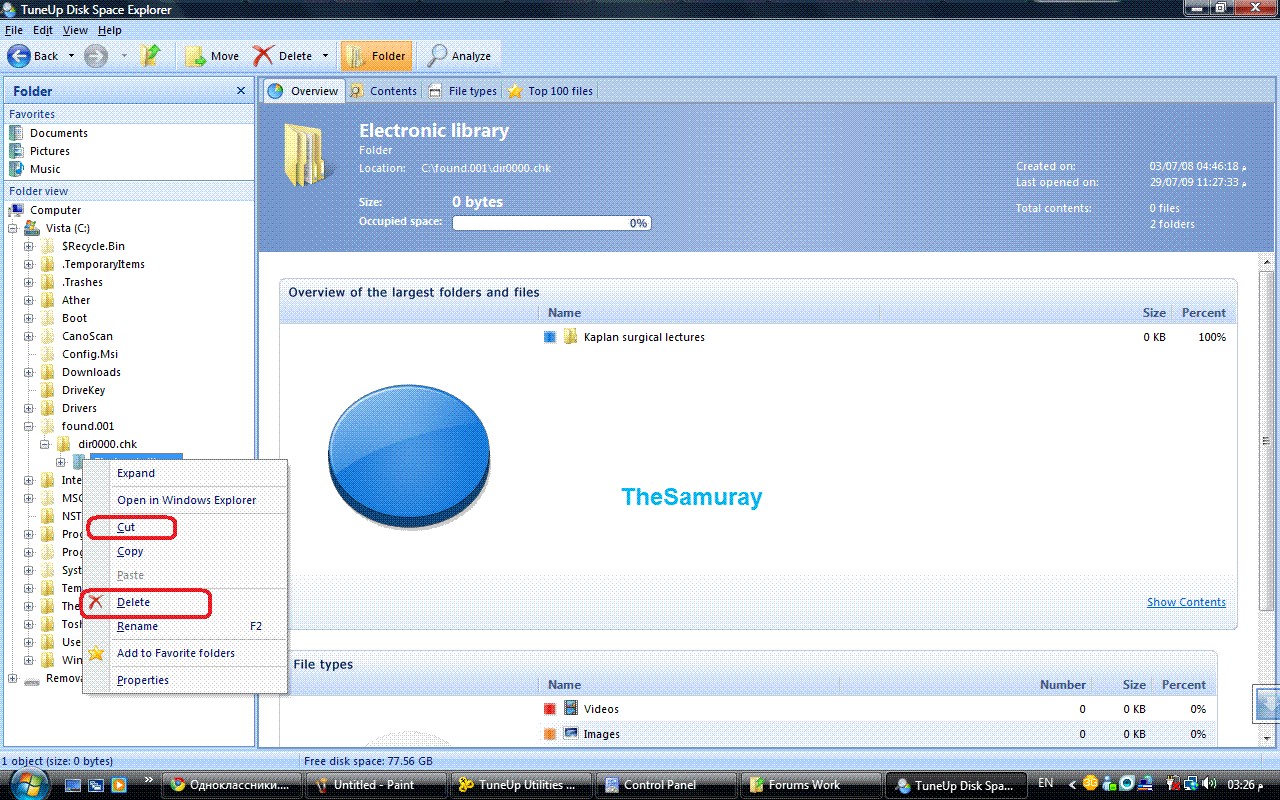Click the Move toolbar button
The image size is (1280, 800).
tap(212, 56)
